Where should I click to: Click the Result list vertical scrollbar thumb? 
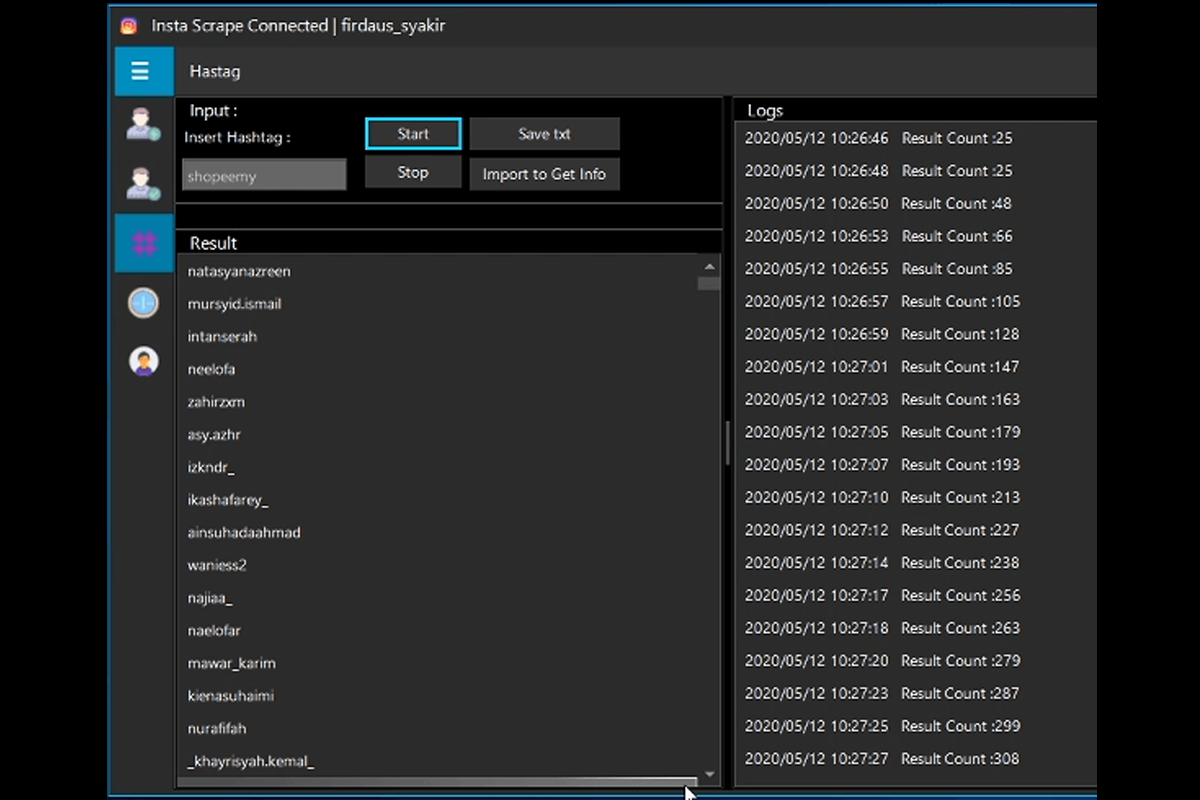coord(709,283)
